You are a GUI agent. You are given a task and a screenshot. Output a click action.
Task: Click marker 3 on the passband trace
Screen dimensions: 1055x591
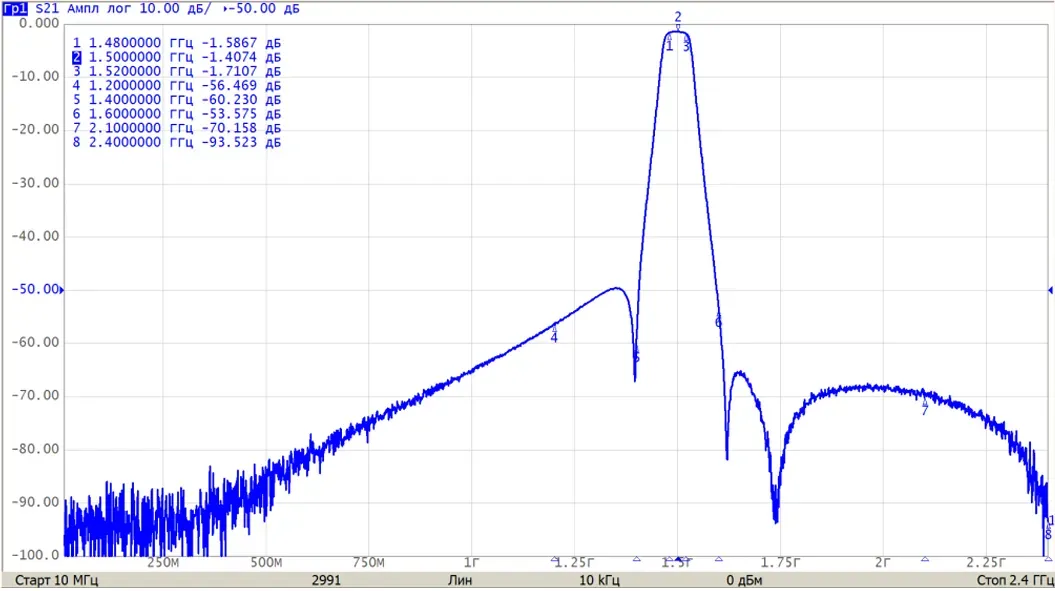(x=686, y=46)
